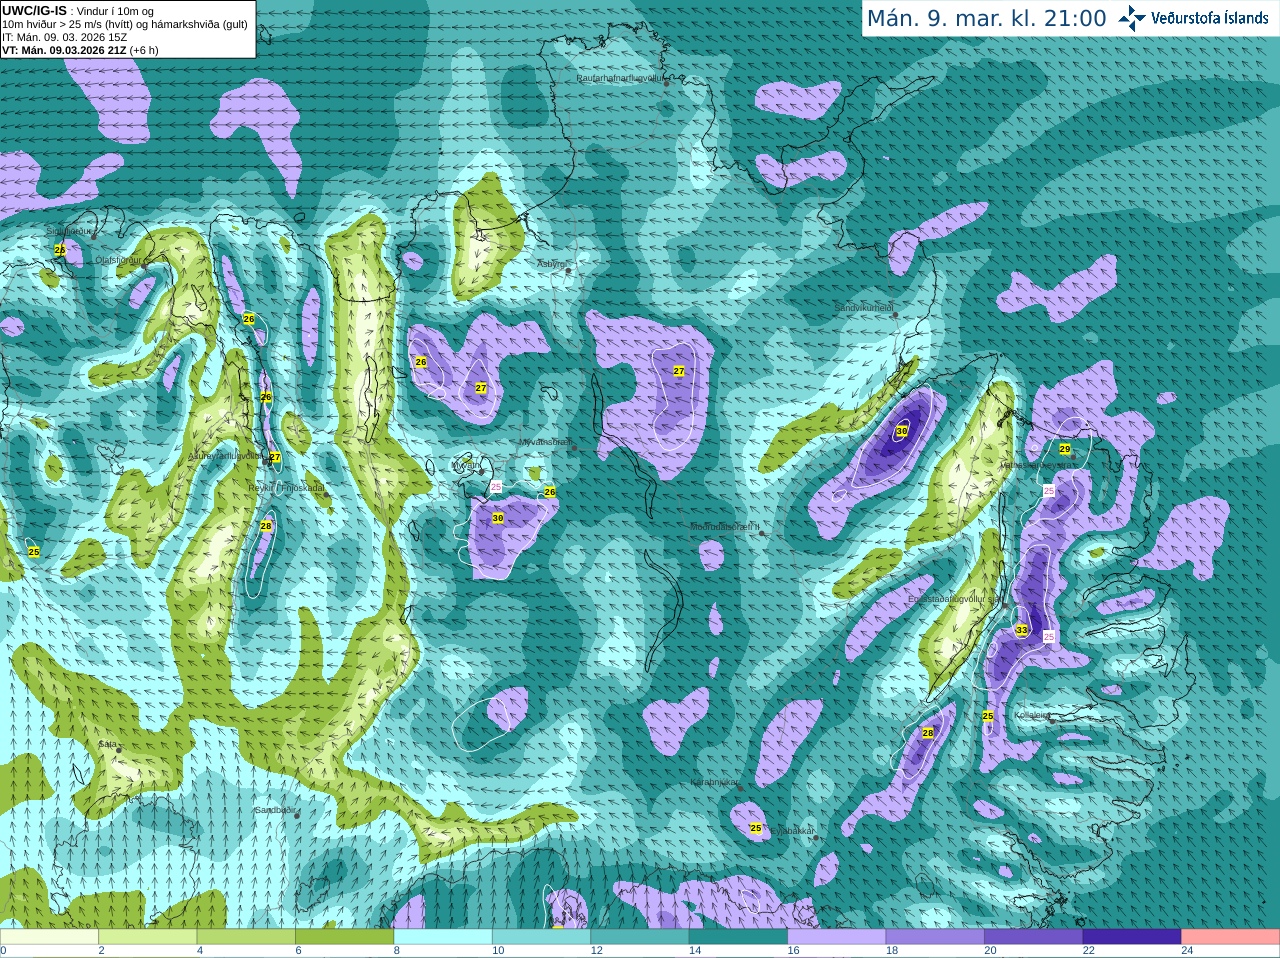Image resolution: width=1280 pixels, height=958 pixels.
Task: Click the 4–6 m/s legend color swatch
Action: click(246, 936)
